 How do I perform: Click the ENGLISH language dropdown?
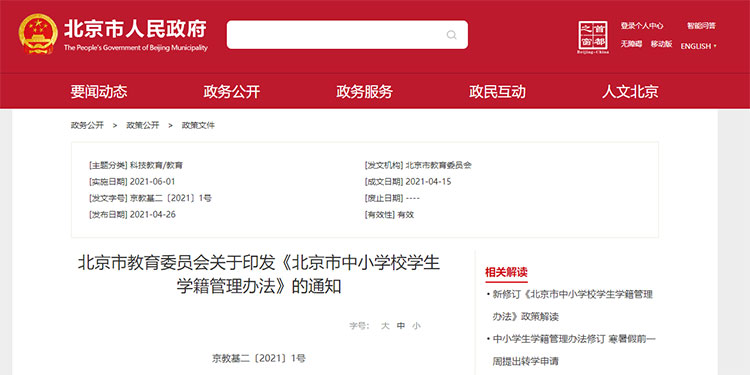(x=698, y=46)
